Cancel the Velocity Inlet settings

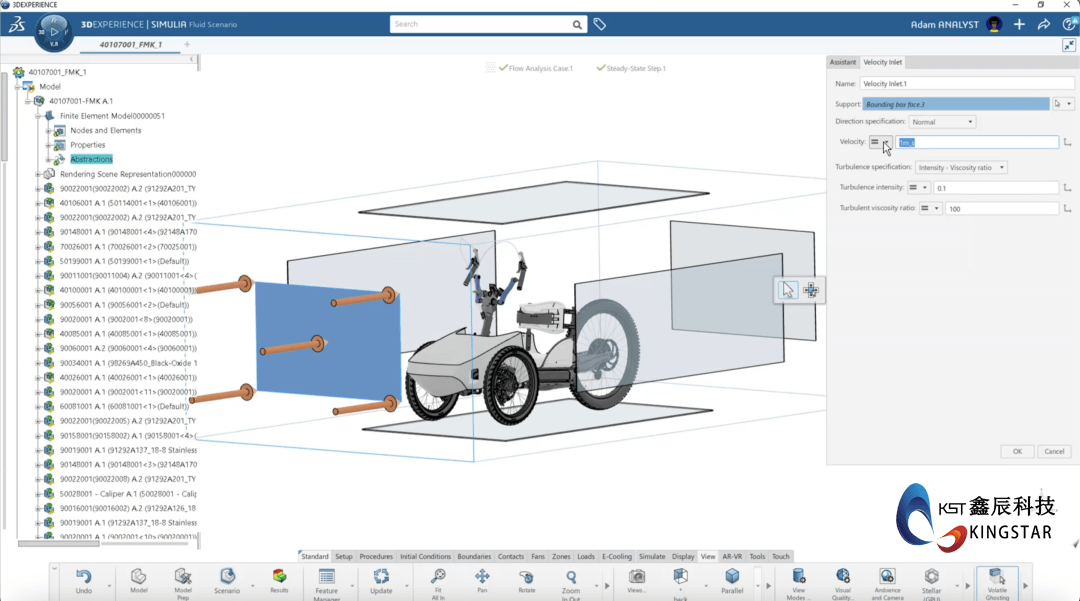point(1054,451)
